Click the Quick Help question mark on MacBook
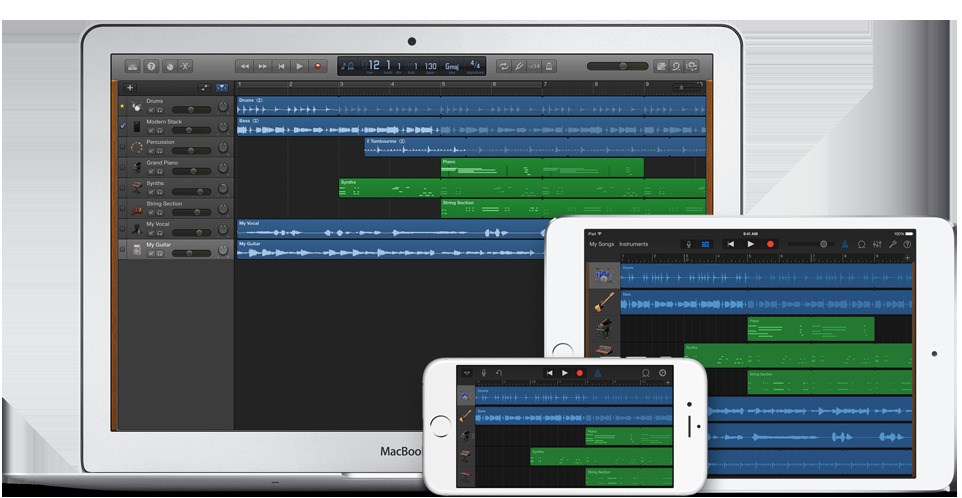 pyautogui.click(x=151, y=66)
